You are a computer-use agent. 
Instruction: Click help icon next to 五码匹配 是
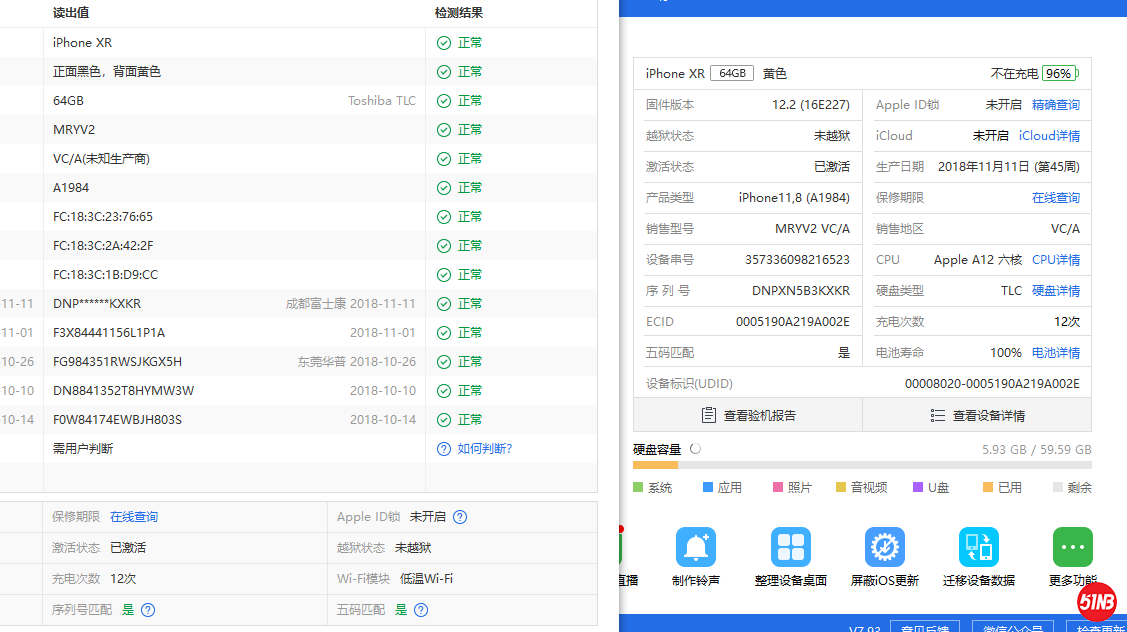(421, 610)
